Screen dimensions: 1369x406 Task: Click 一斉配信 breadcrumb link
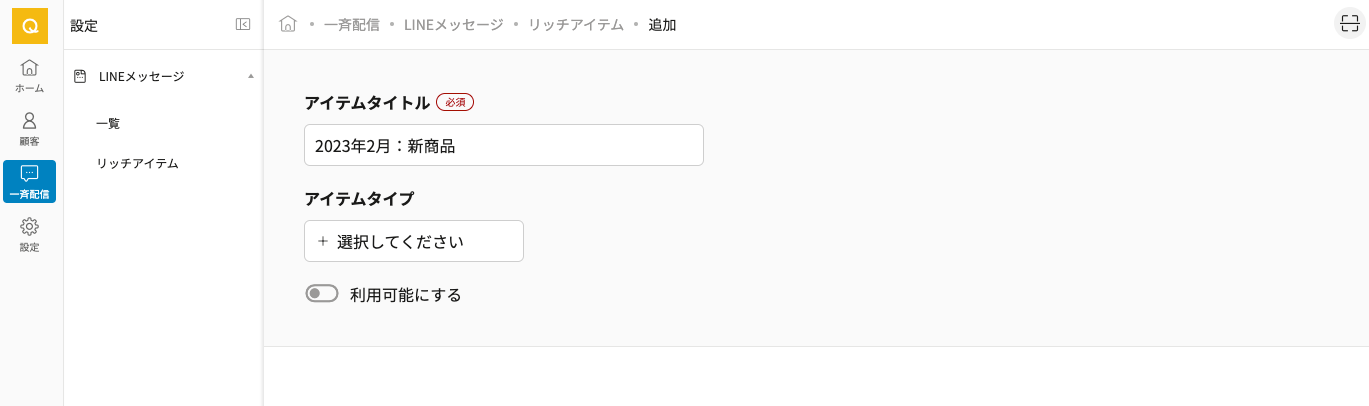click(352, 25)
